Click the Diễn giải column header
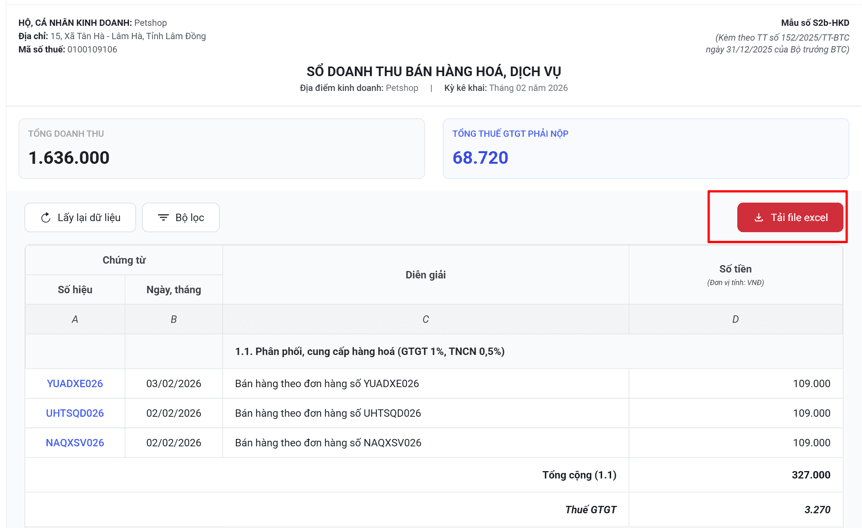Viewport: 862px width, 528px height. tap(426, 275)
